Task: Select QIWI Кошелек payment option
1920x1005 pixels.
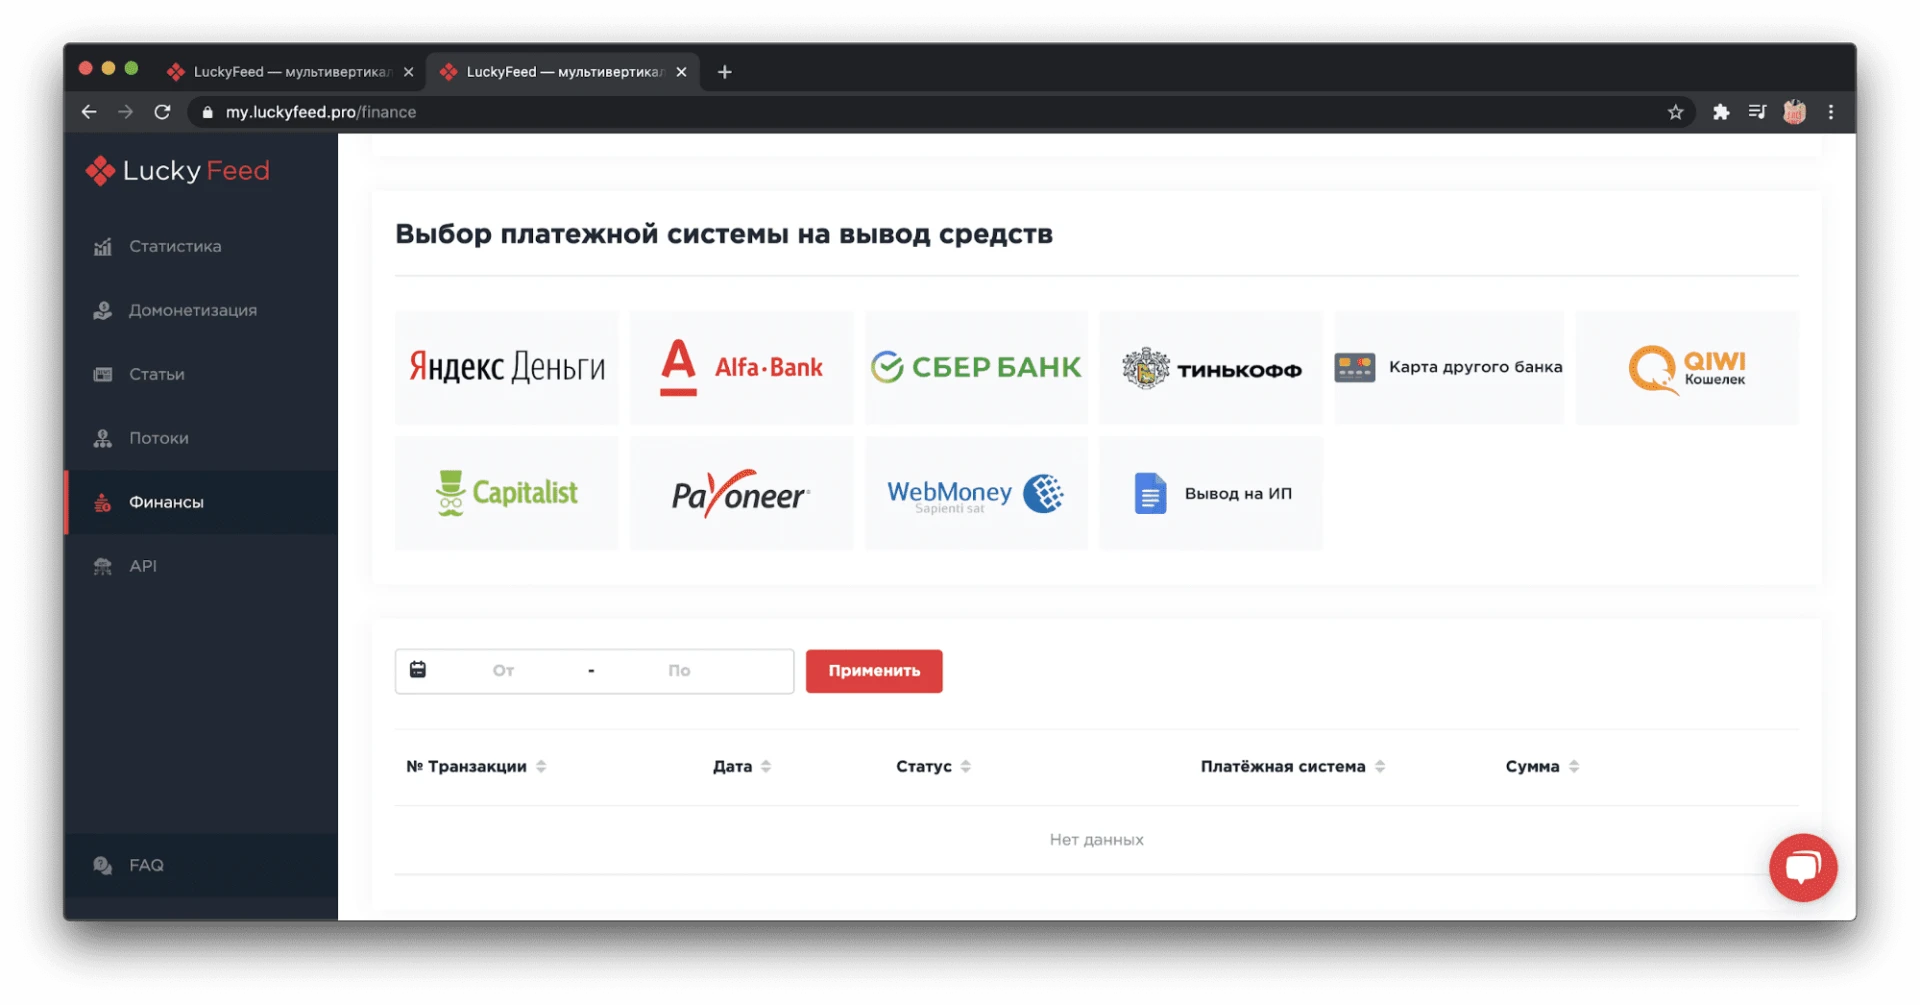Action: [x=1687, y=368]
